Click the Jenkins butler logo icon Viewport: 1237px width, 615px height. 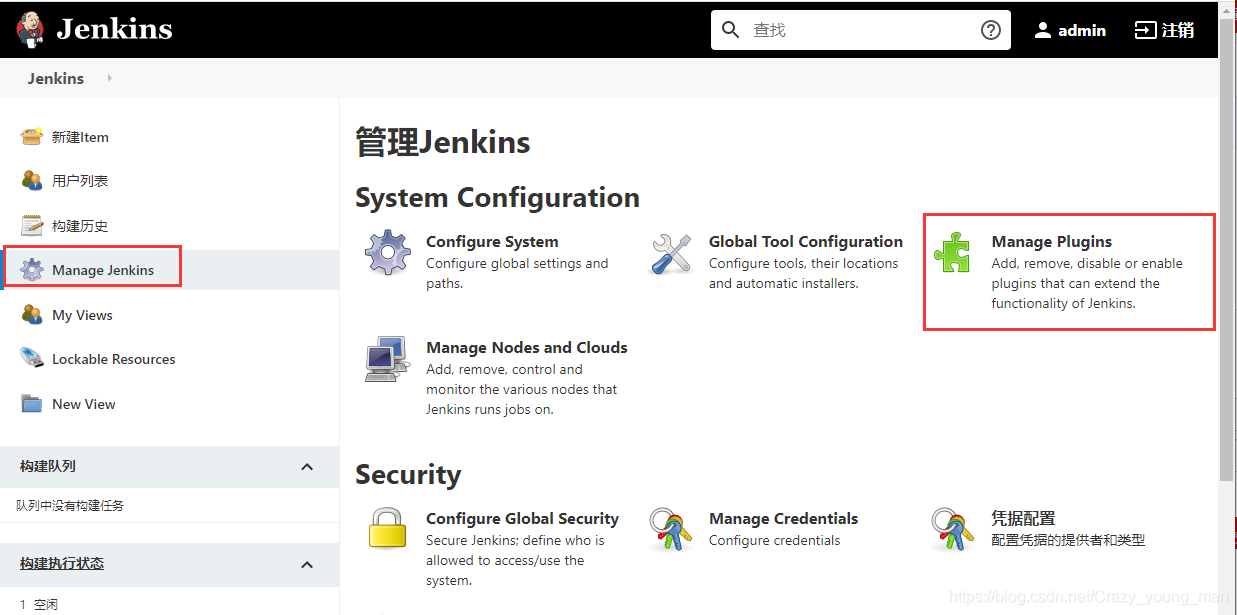click(31, 30)
